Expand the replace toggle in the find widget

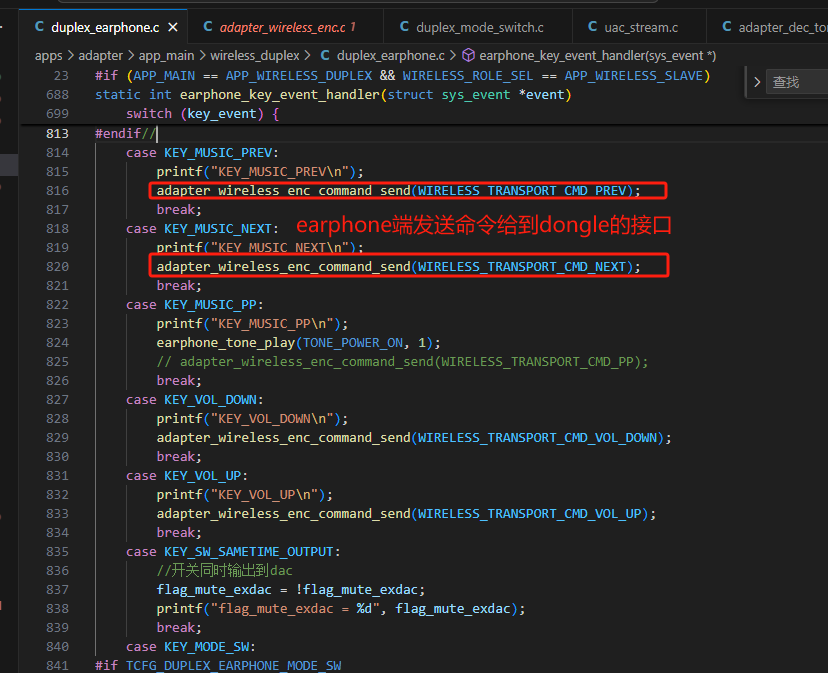pyautogui.click(x=757, y=82)
